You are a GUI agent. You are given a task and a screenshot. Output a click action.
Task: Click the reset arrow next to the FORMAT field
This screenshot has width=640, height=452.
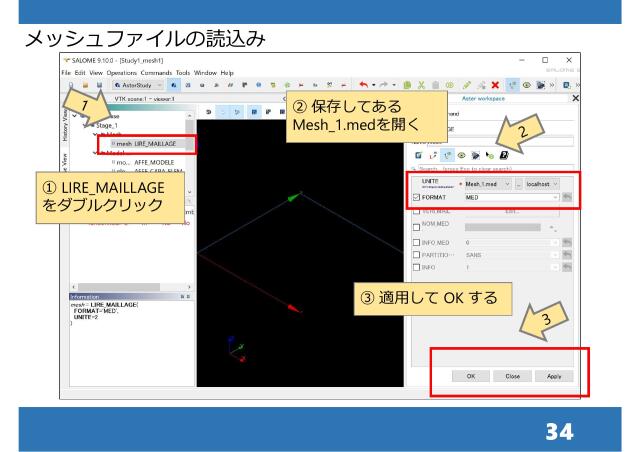coord(568,197)
